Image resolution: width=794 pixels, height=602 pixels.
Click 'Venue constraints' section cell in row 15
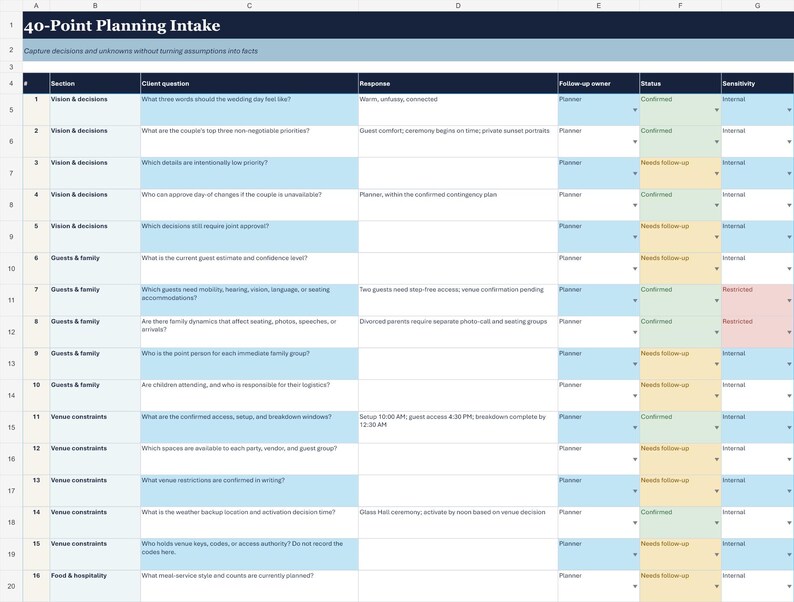click(95, 427)
